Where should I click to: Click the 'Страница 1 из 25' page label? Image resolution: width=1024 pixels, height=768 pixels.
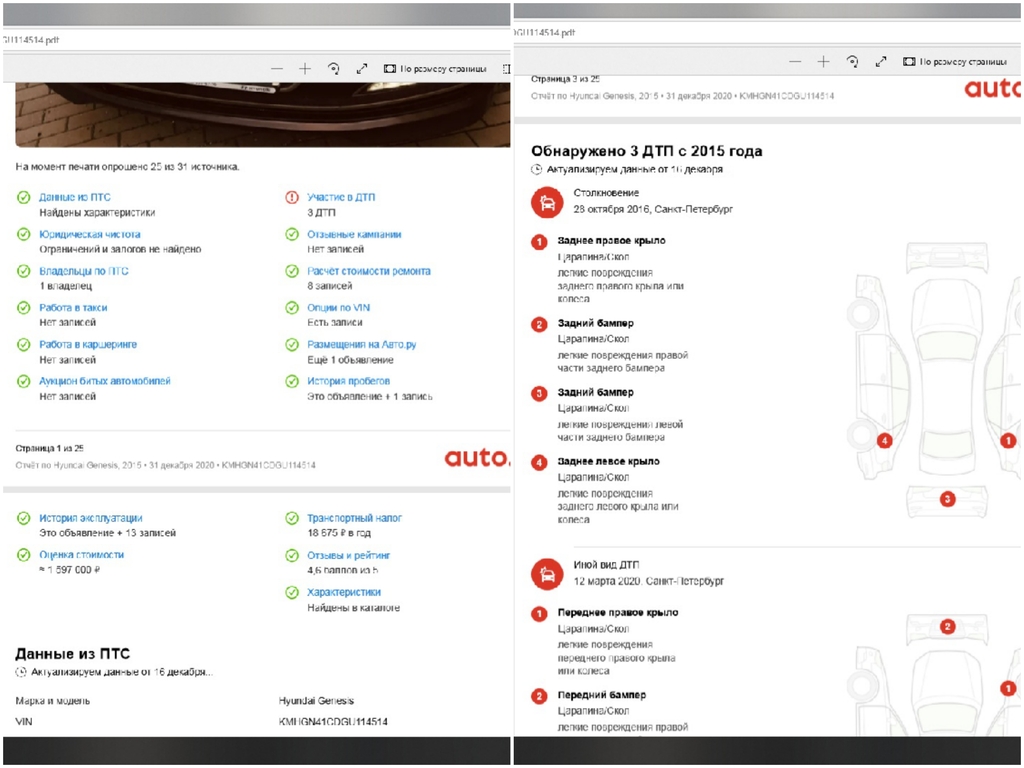pos(50,448)
